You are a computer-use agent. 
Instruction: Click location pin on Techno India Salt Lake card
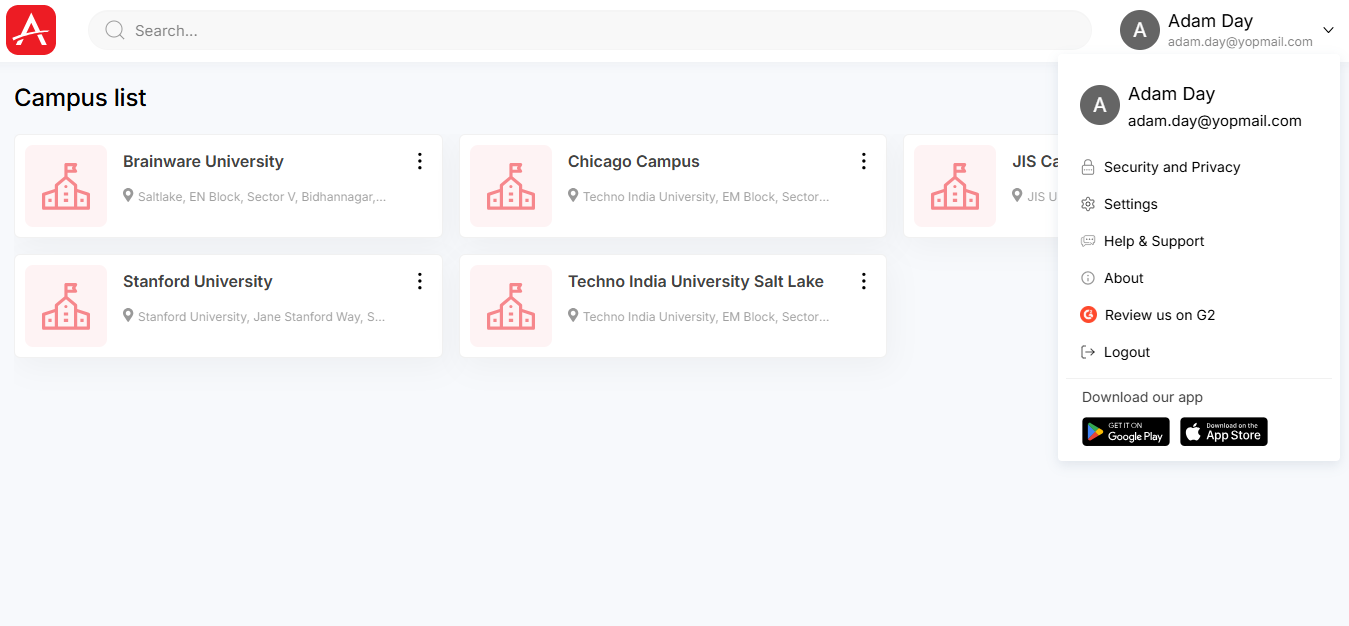tap(573, 315)
